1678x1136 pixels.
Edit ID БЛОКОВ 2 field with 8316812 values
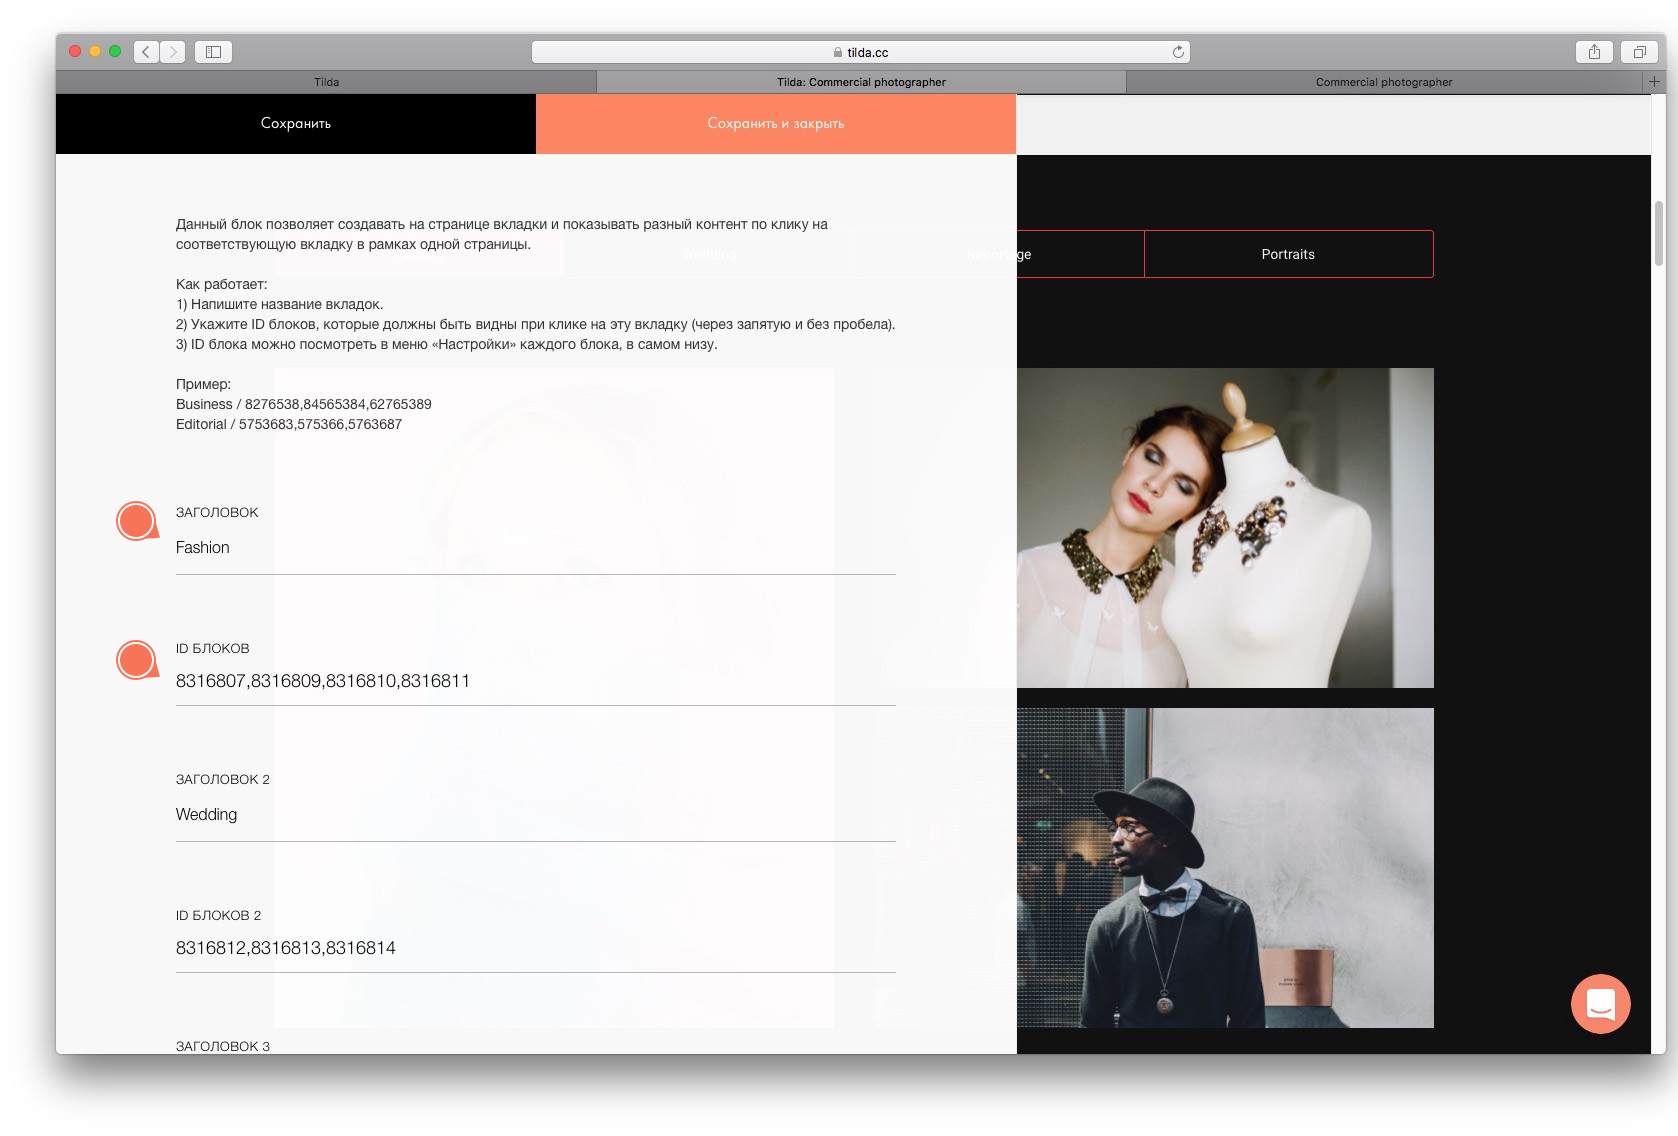[536, 948]
